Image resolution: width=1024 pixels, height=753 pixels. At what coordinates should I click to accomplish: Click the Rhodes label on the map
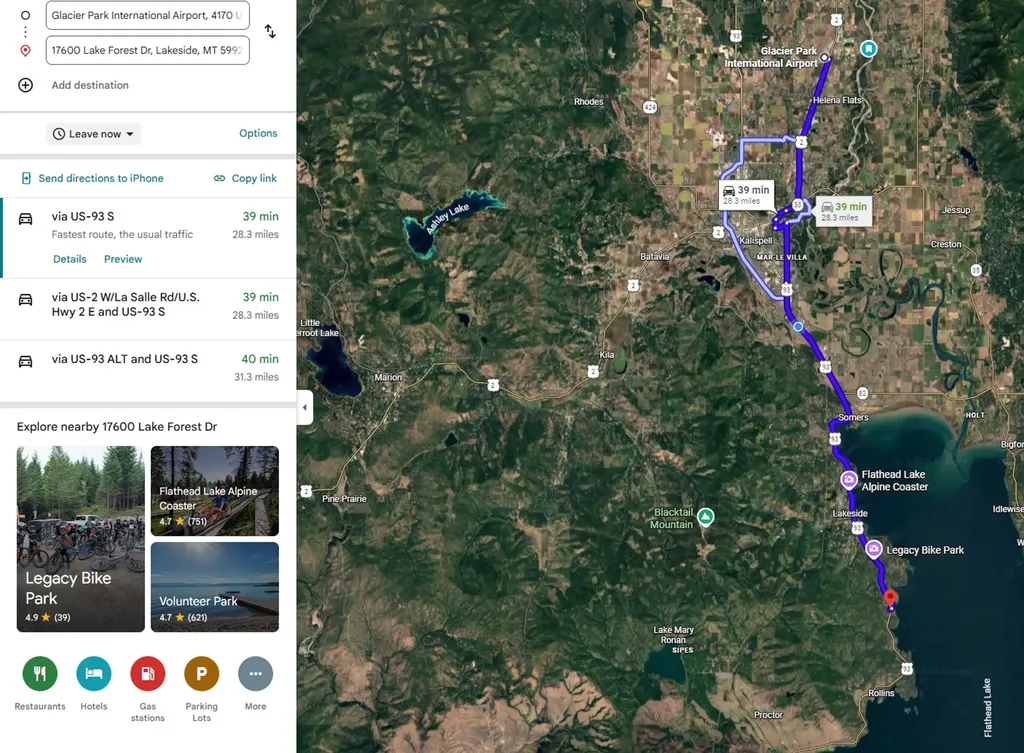(x=588, y=101)
